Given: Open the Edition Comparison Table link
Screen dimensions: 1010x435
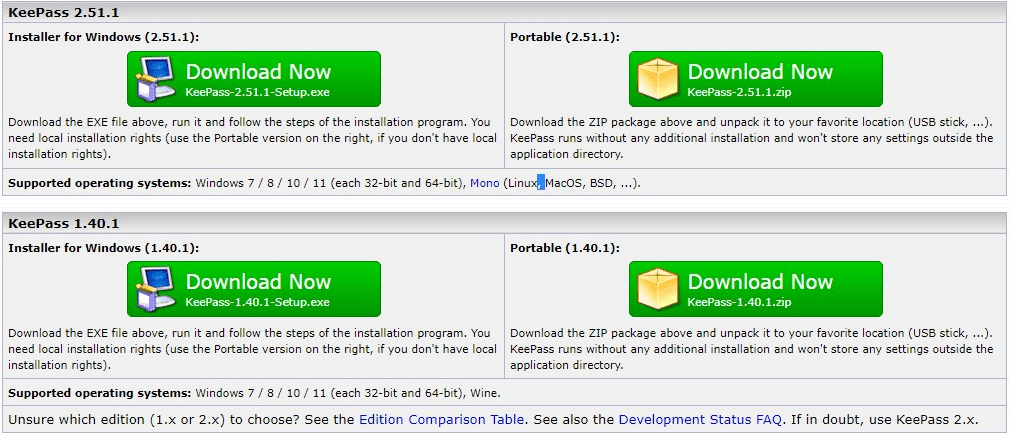Looking at the screenshot, I should tap(441, 420).
